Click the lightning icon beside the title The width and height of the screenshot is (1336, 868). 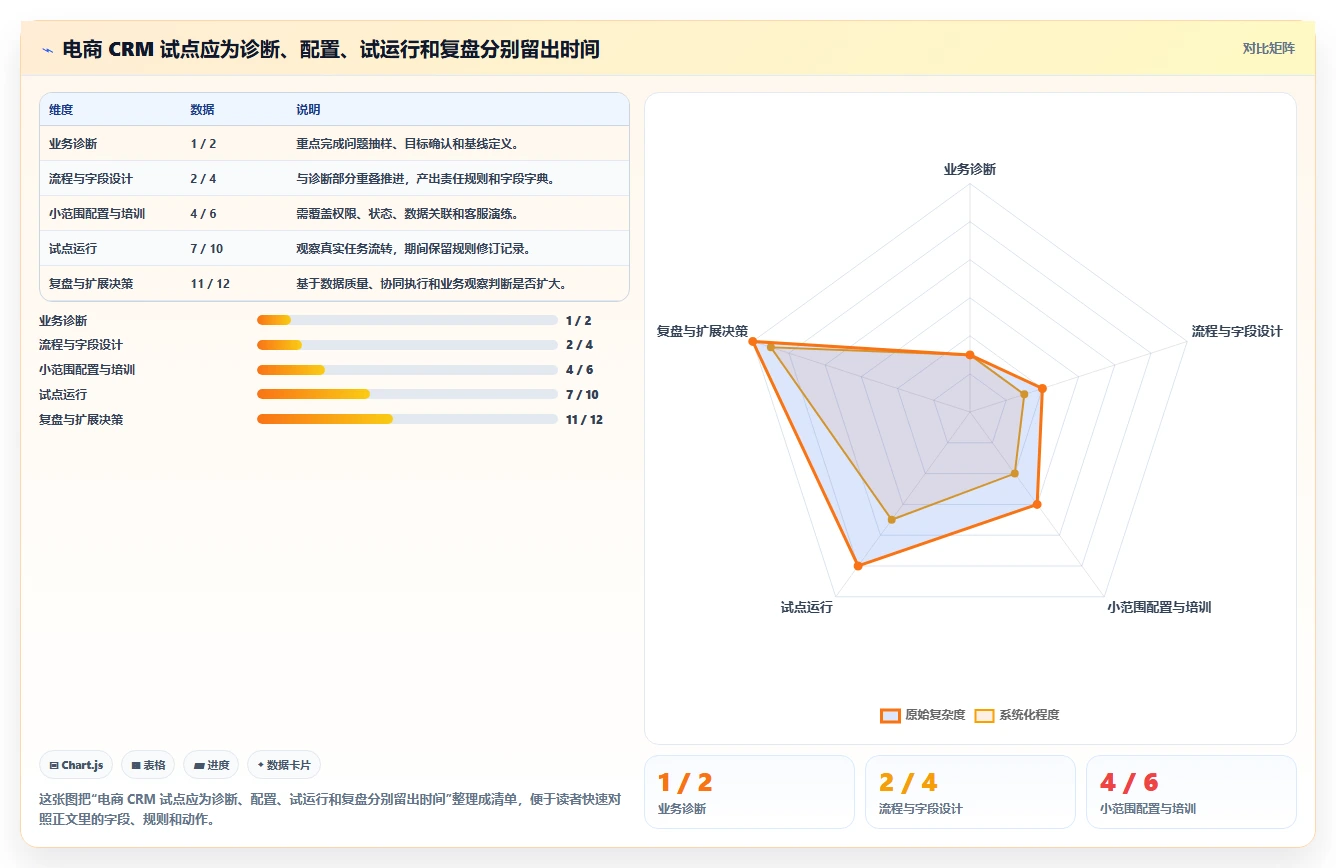click(47, 49)
